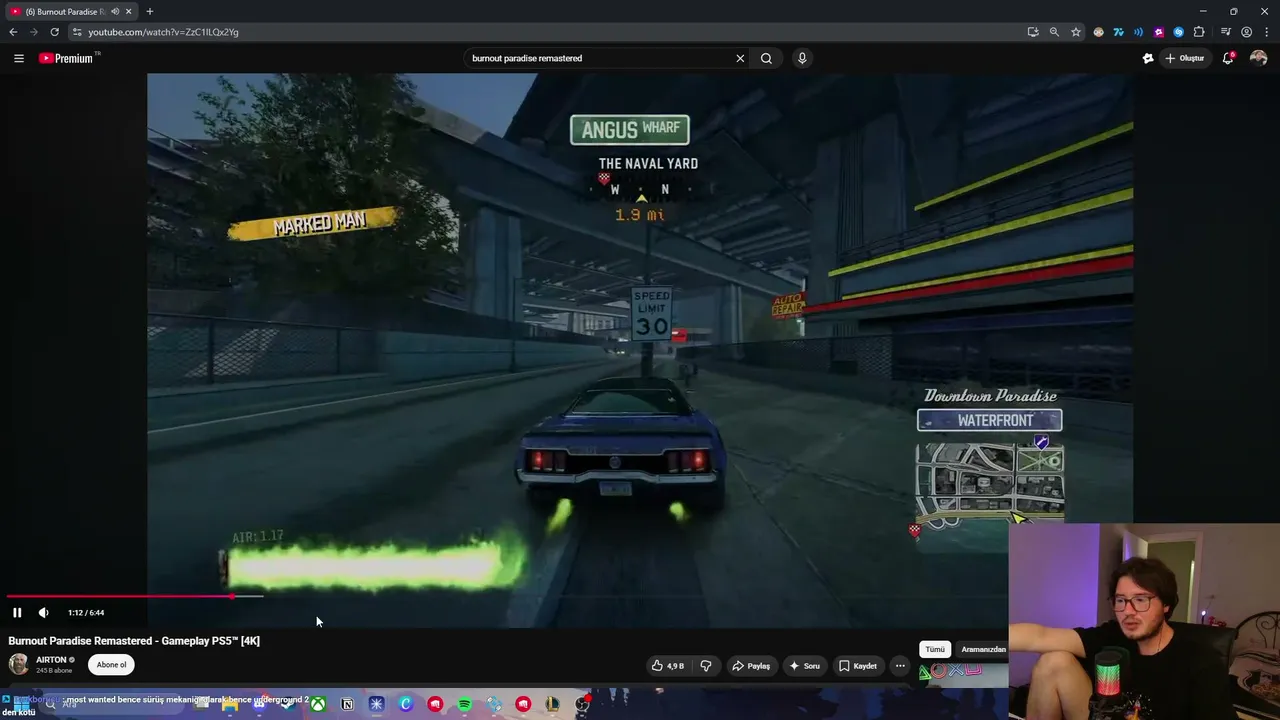The image size is (1280, 720).
Task: Go to YouTube Premium home logo
Action: 66,58
